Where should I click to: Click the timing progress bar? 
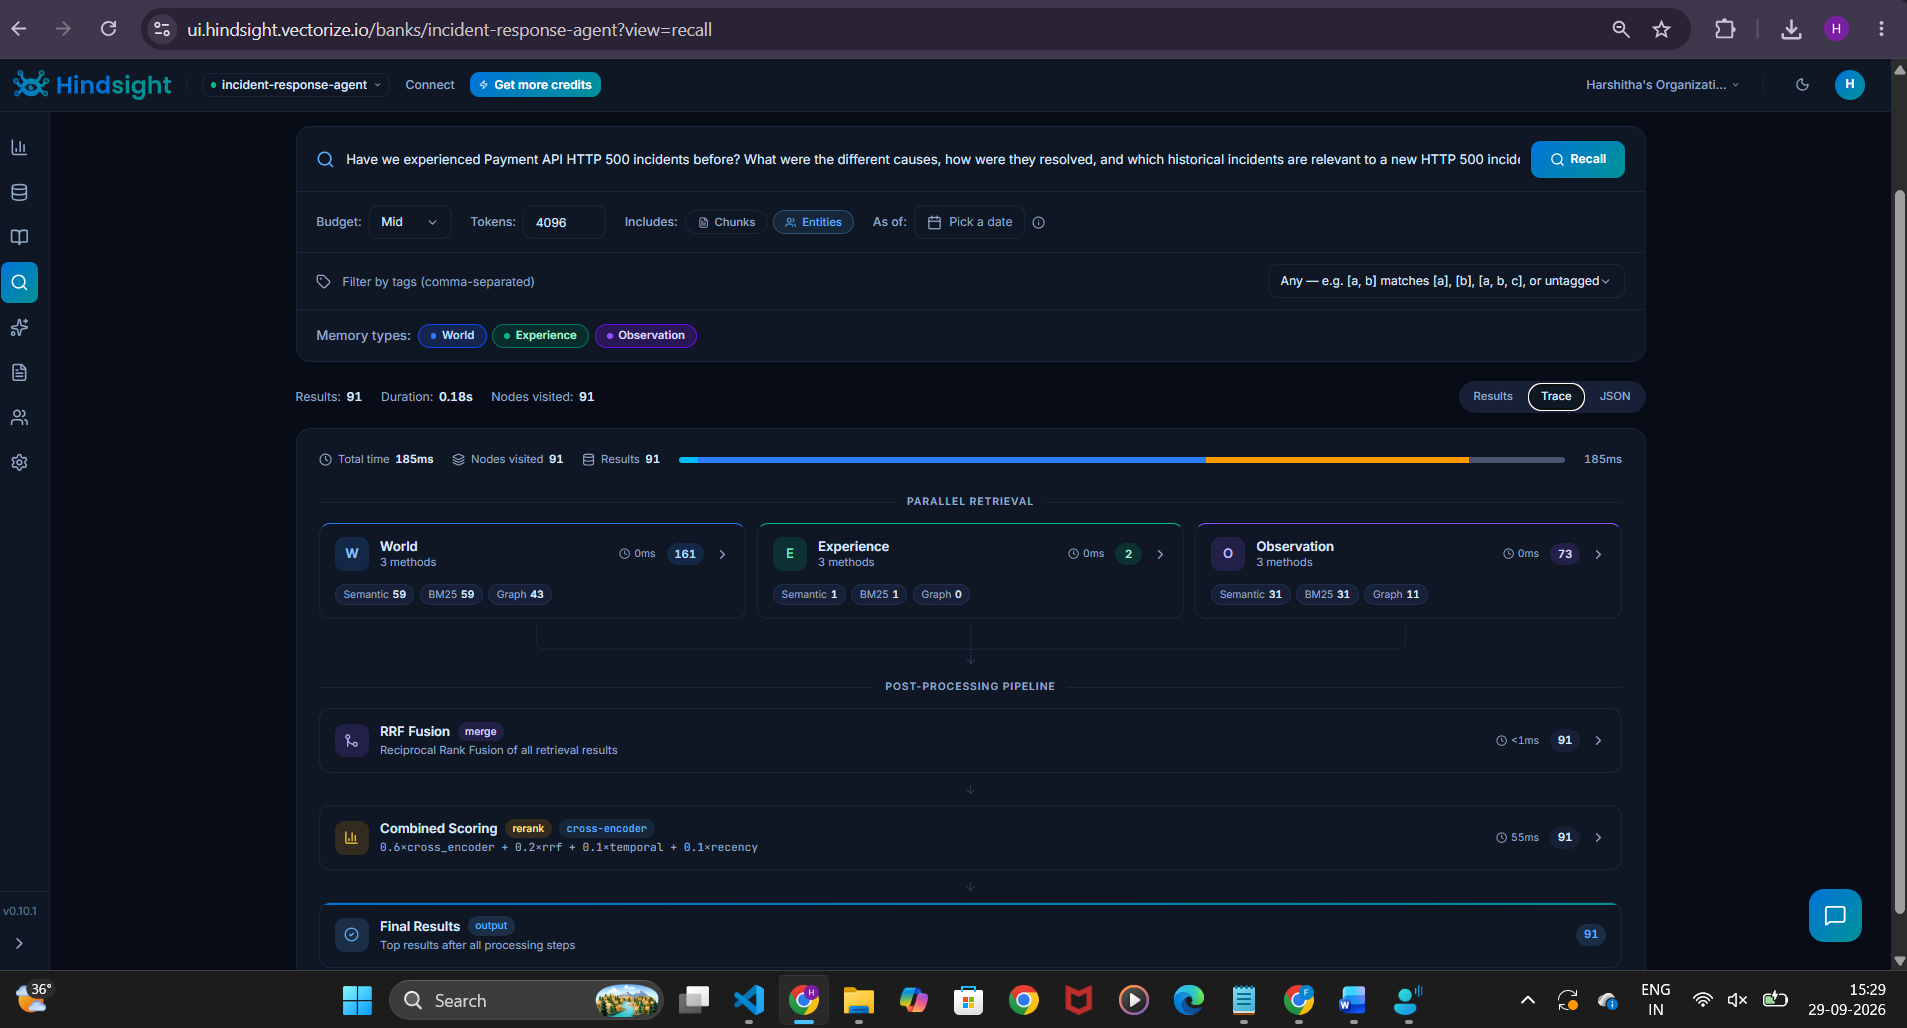(x=1121, y=460)
